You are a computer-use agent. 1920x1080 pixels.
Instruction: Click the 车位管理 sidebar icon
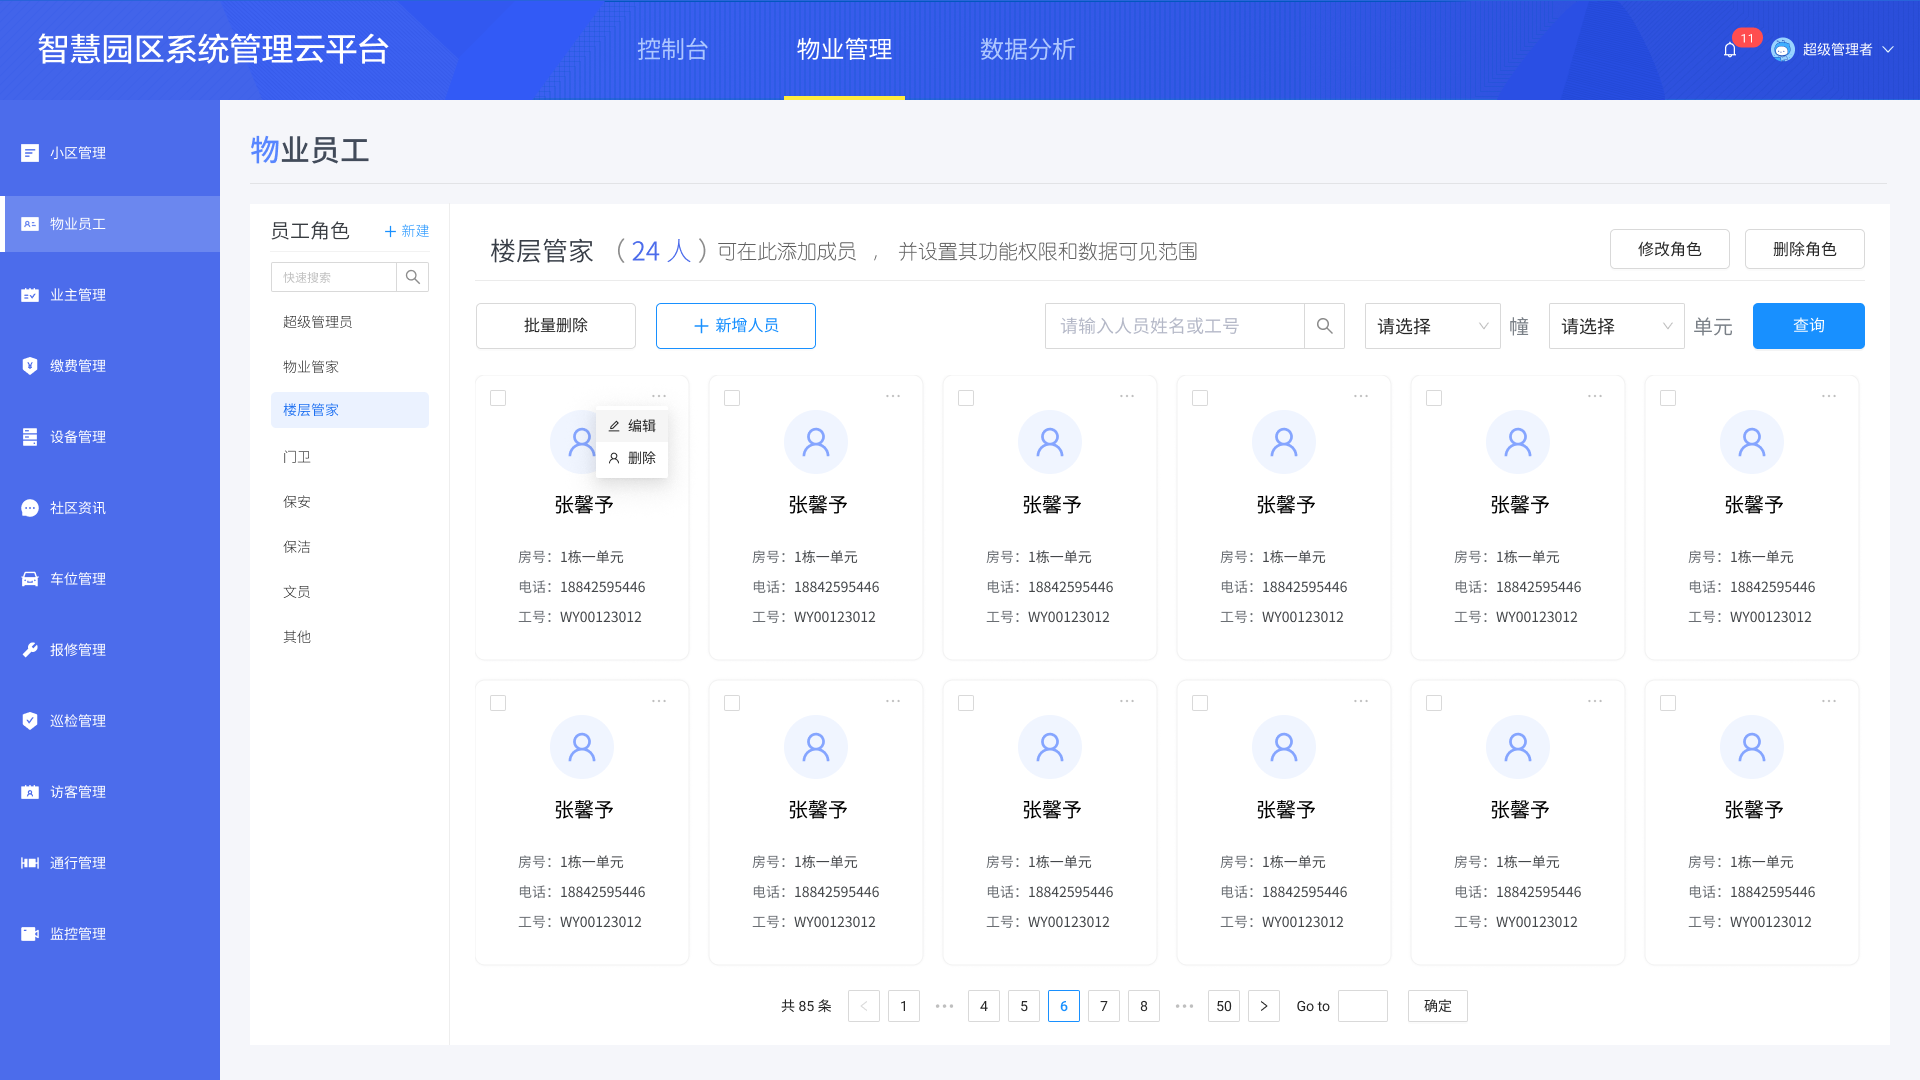pyautogui.click(x=29, y=578)
